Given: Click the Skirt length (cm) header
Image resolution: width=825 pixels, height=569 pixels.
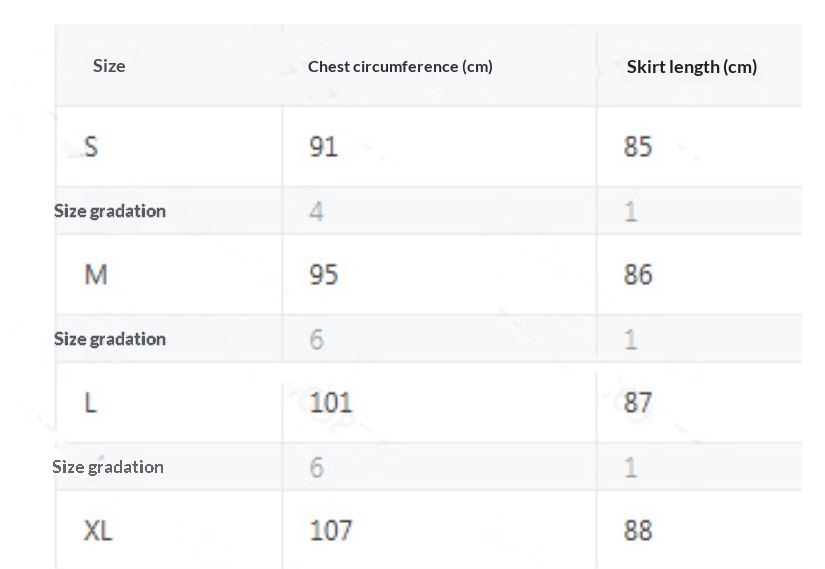Looking at the screenshot, I should tap(691, 67).
